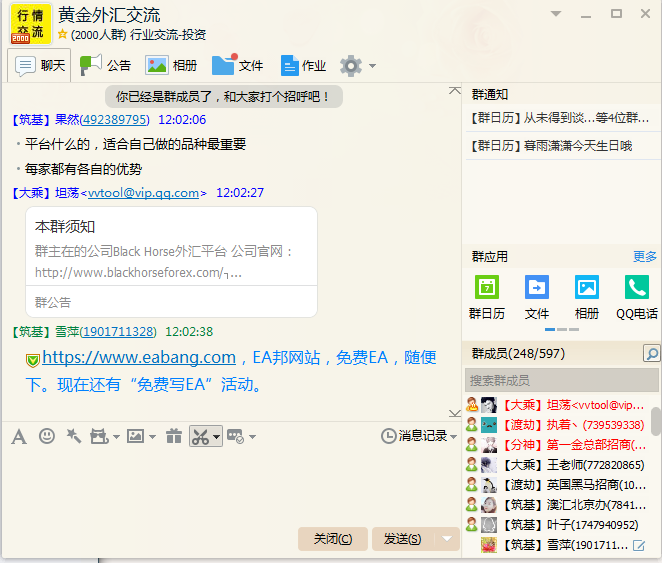Open the 公告 announcements tab

(x=105, y=65)
